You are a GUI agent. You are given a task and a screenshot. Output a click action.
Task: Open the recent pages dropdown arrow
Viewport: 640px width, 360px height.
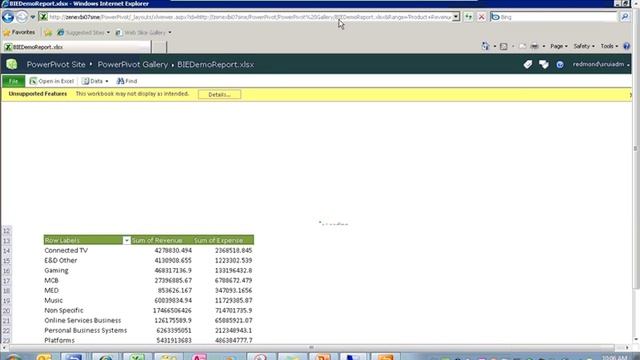tap(33, 17)
